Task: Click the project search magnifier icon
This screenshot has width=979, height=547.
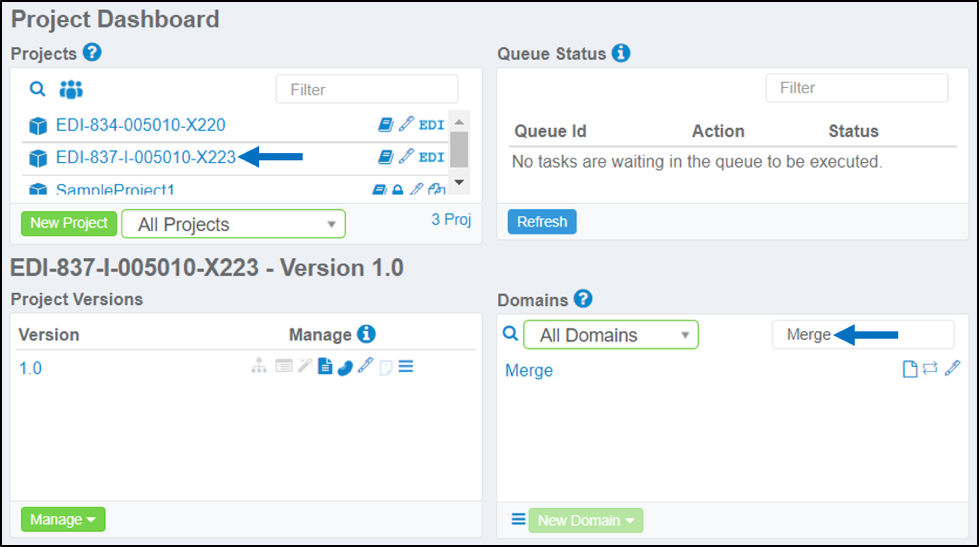Action: [37, 89]
